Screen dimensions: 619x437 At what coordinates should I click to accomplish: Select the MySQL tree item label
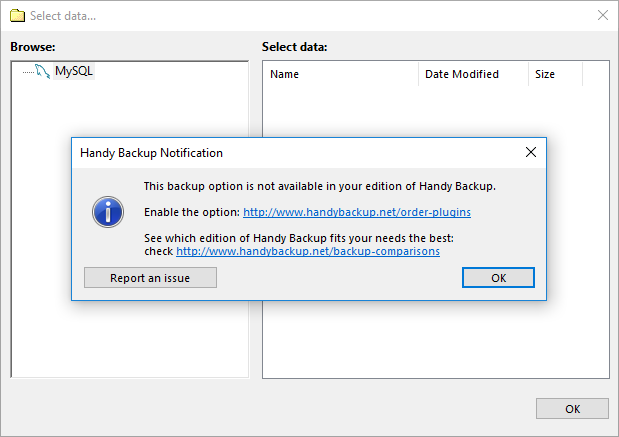pos(74,71)
